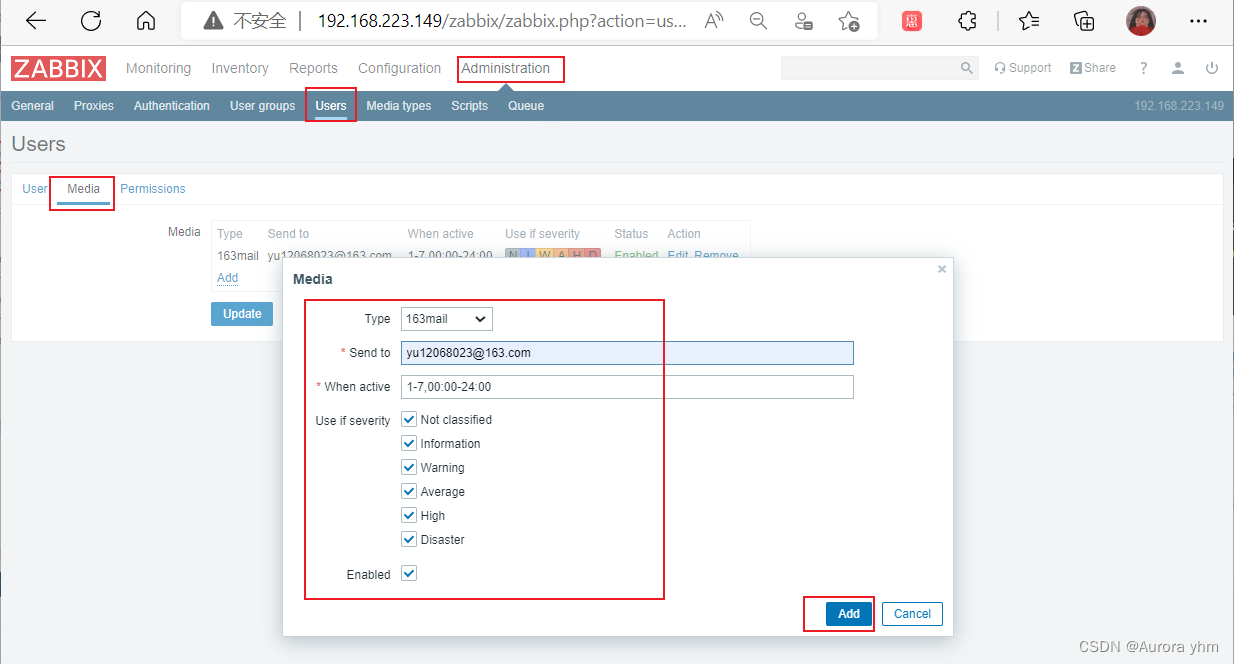
Task: Click the Add link under media list
Action: (x=227, y=278)
